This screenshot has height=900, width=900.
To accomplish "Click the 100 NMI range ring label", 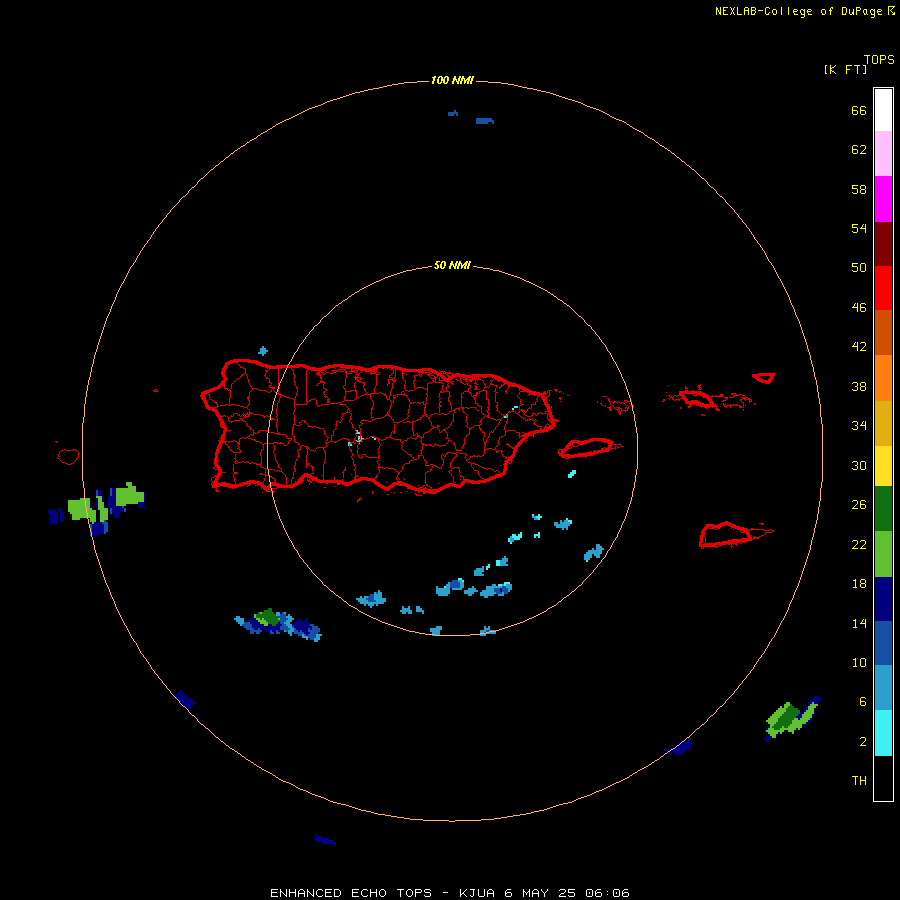I will 452,80.
